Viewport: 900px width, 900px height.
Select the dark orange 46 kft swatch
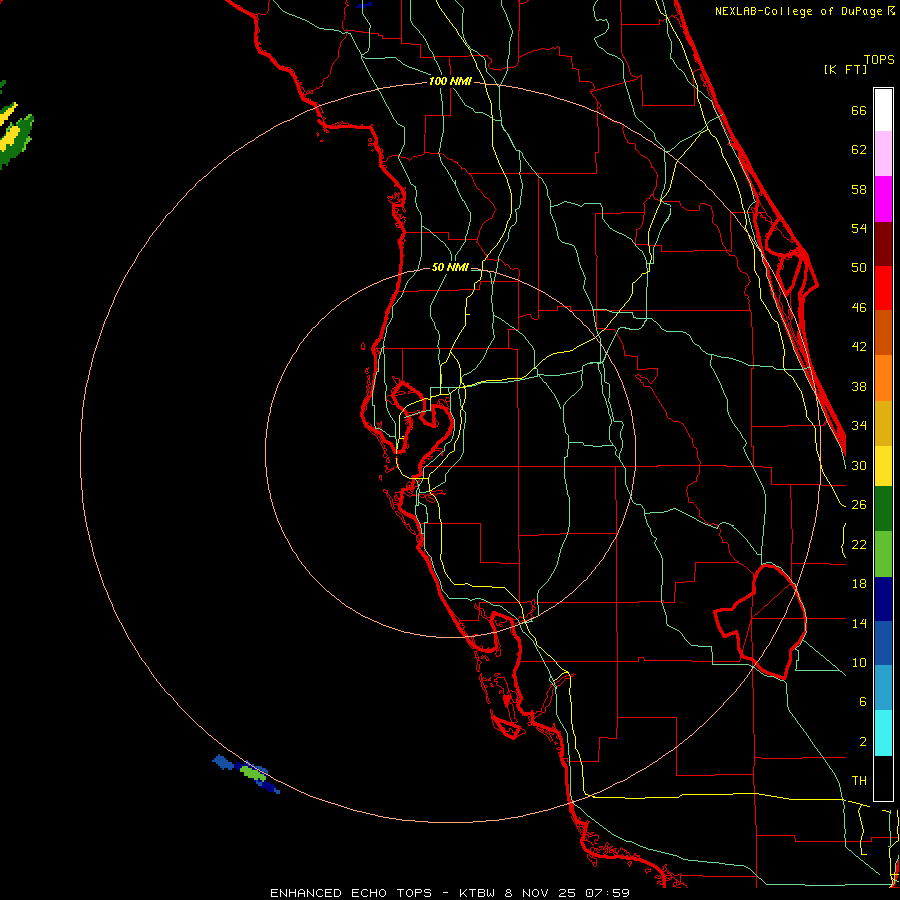[x=883, y=333]
